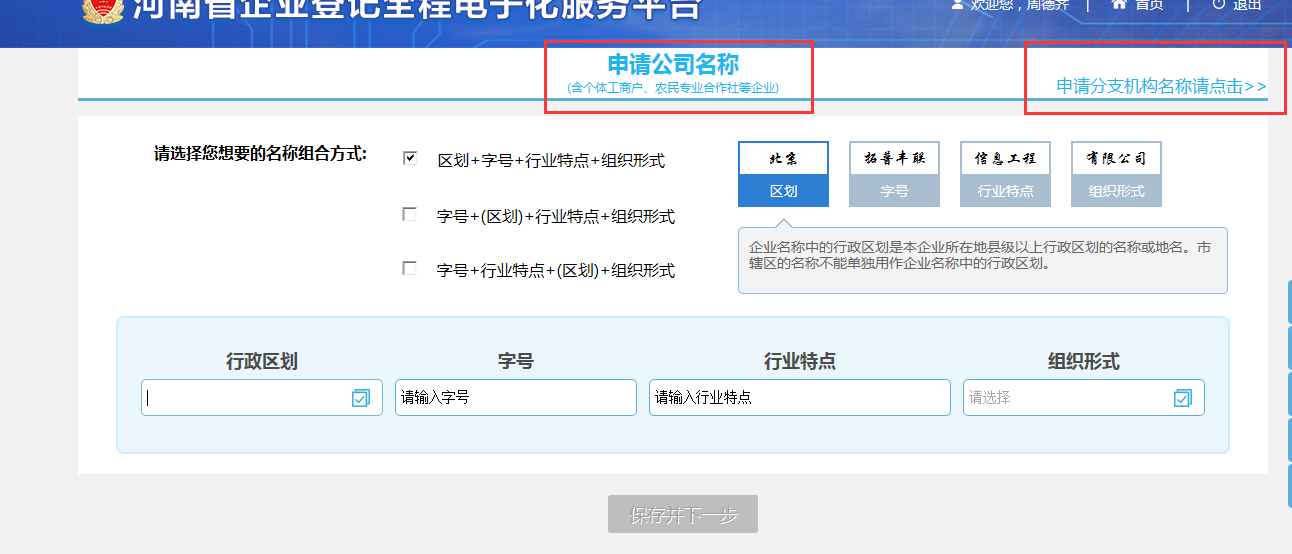The image size is (1292, 554).
Task: Click the 退出 logout link
Action: 1247,5
